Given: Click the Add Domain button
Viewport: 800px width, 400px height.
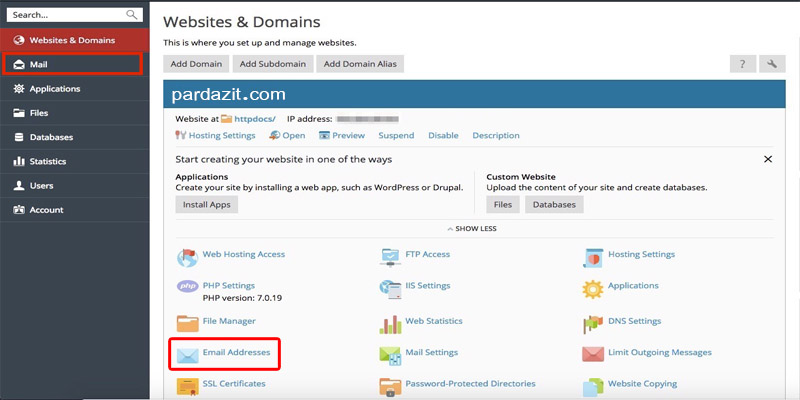Looking at the screenshot, I should coord(196,64).
